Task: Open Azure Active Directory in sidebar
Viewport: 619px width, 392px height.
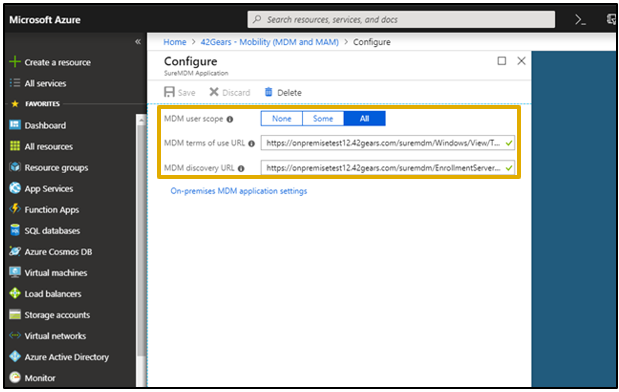Action: [x=66, y=357]
